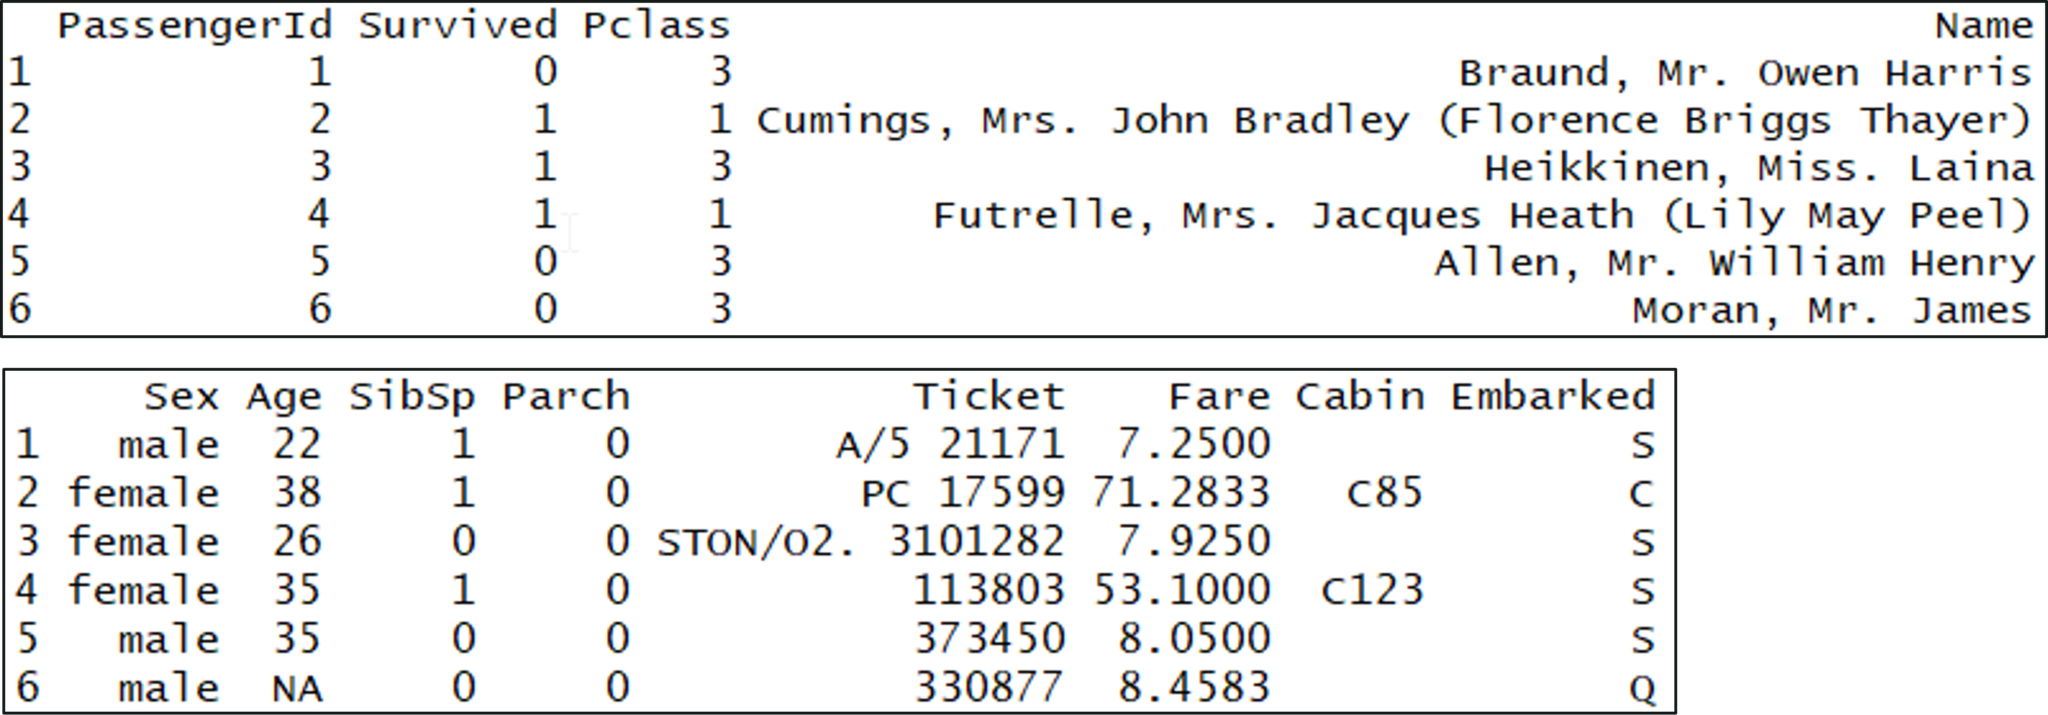Select the Cumings, Mrs. John Bradley name
Screen dimensions: 2048x715
(x=1394, y=121)
